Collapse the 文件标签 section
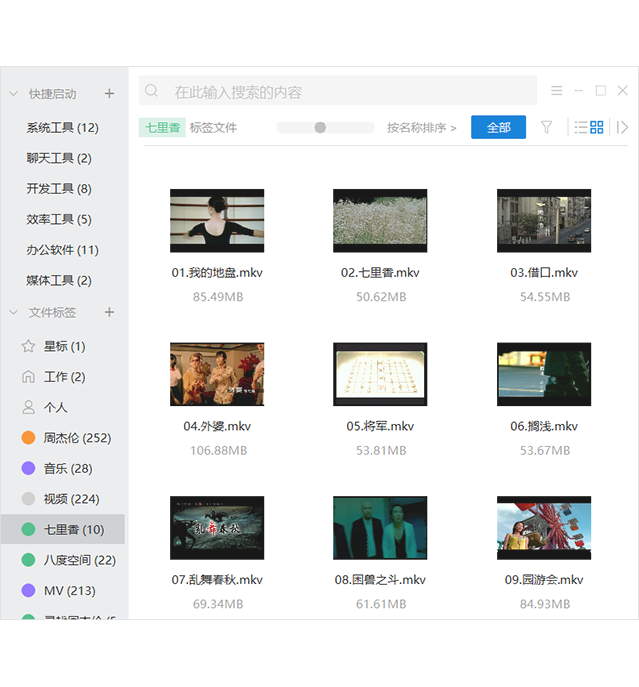 [x=14, y=313]
